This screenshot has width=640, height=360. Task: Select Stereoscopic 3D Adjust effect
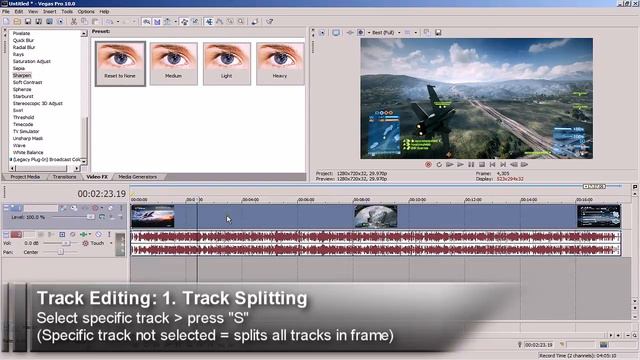pos(38,103)
